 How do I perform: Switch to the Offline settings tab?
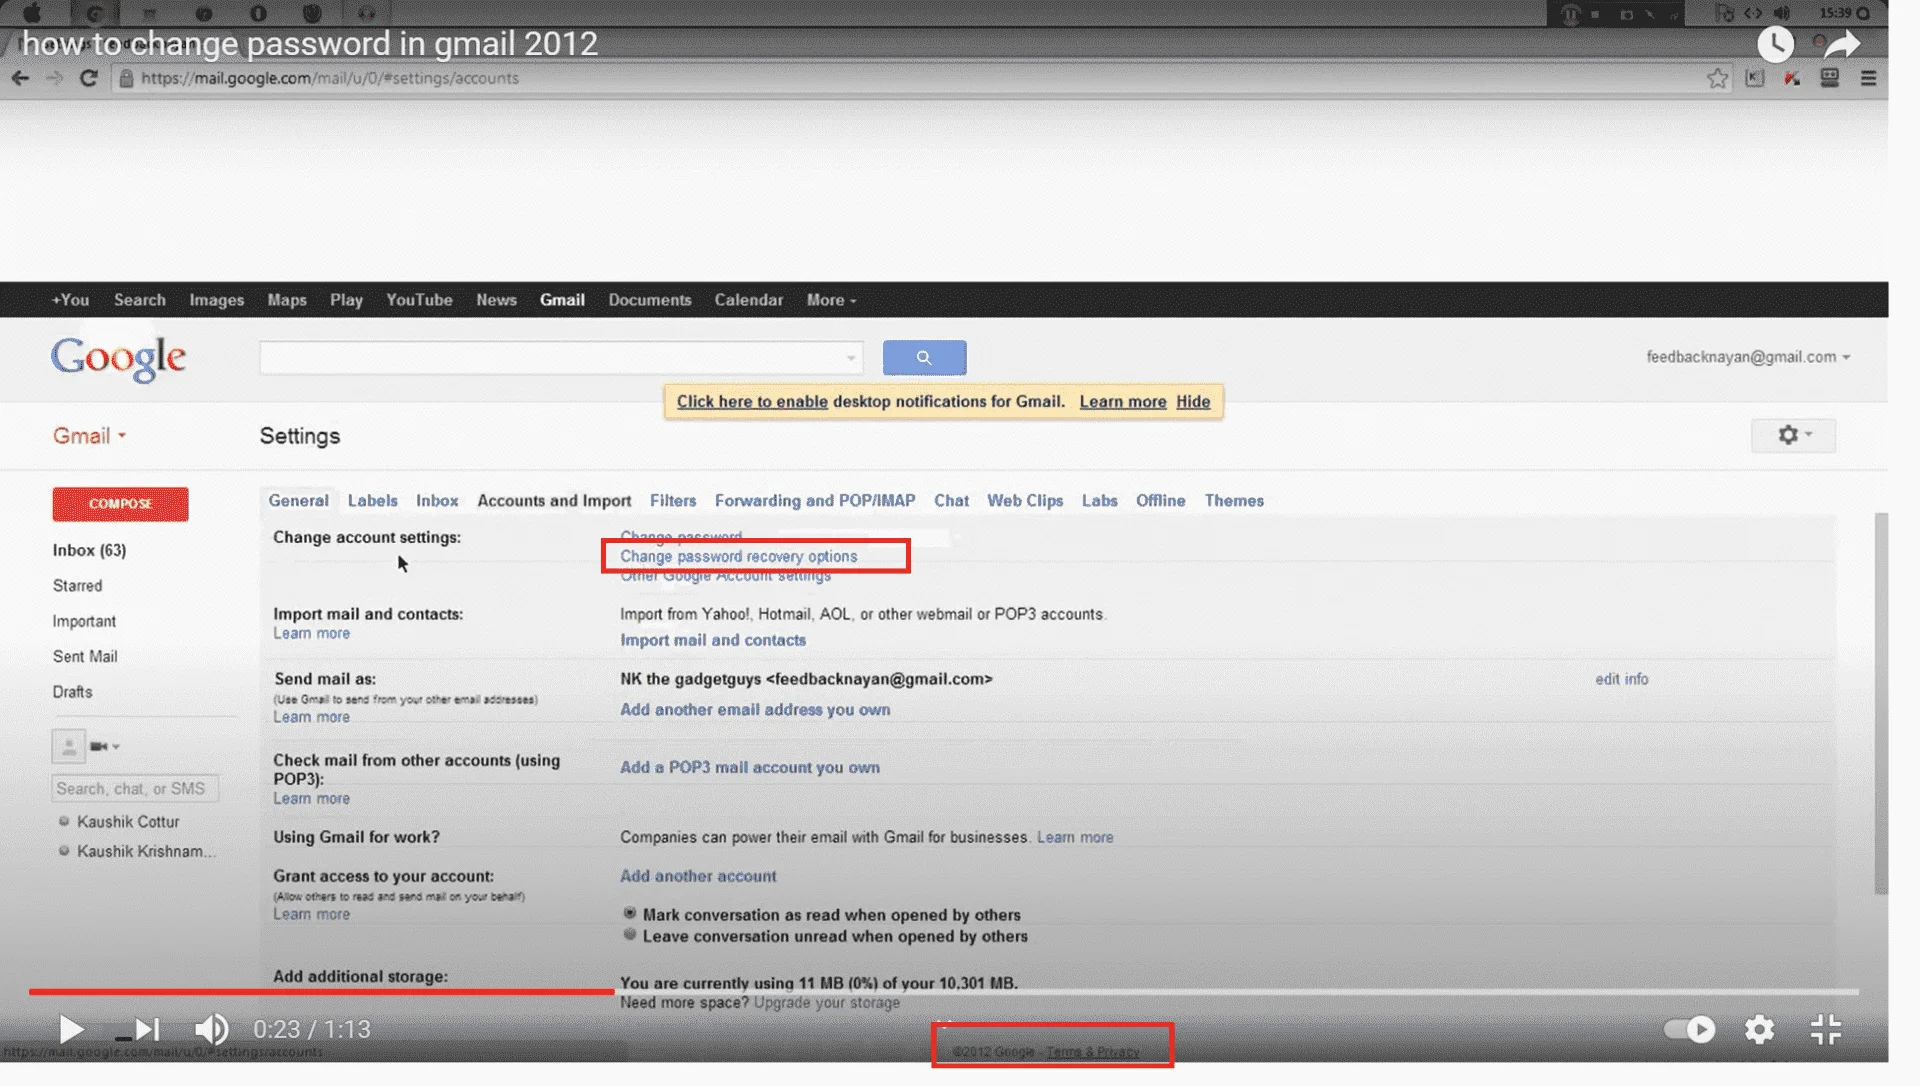1160,501
